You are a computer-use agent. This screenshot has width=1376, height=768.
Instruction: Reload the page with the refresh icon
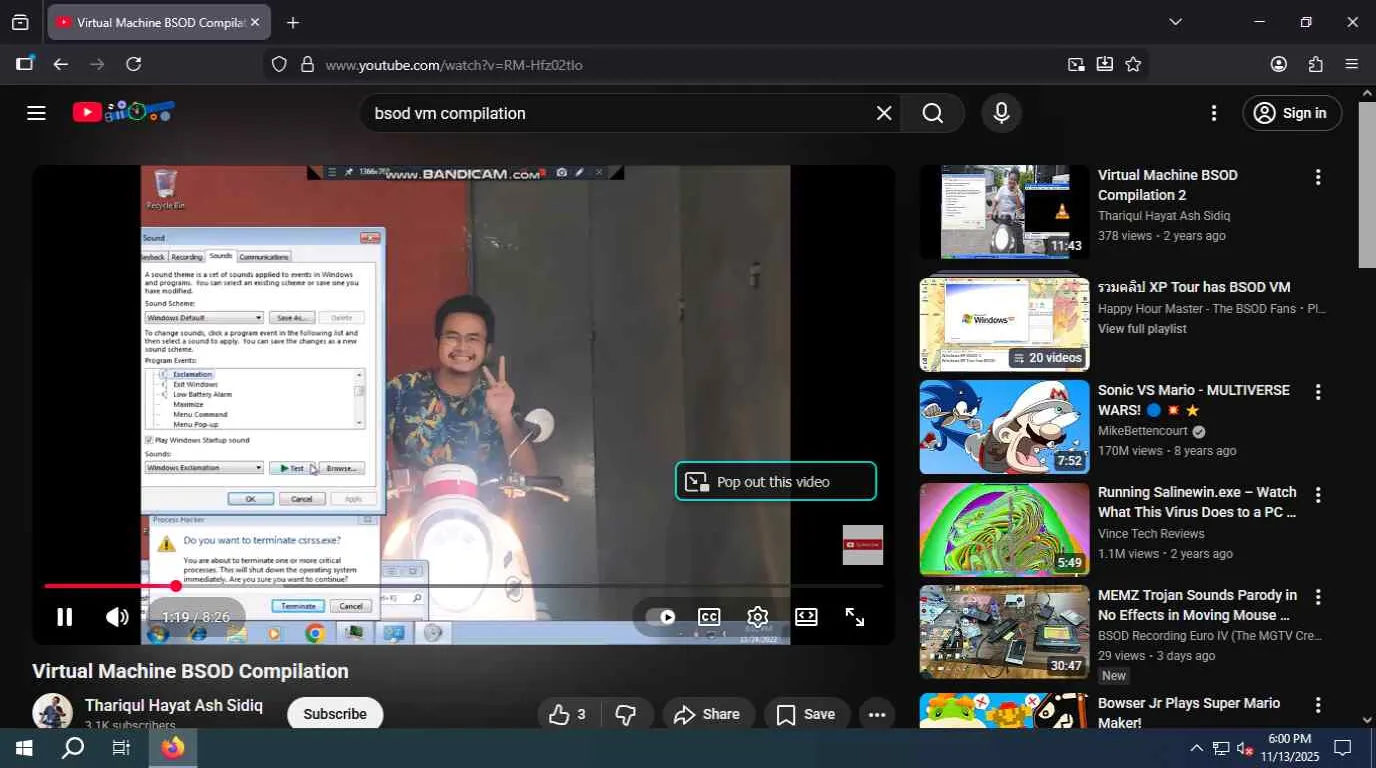tap(133, 64)
